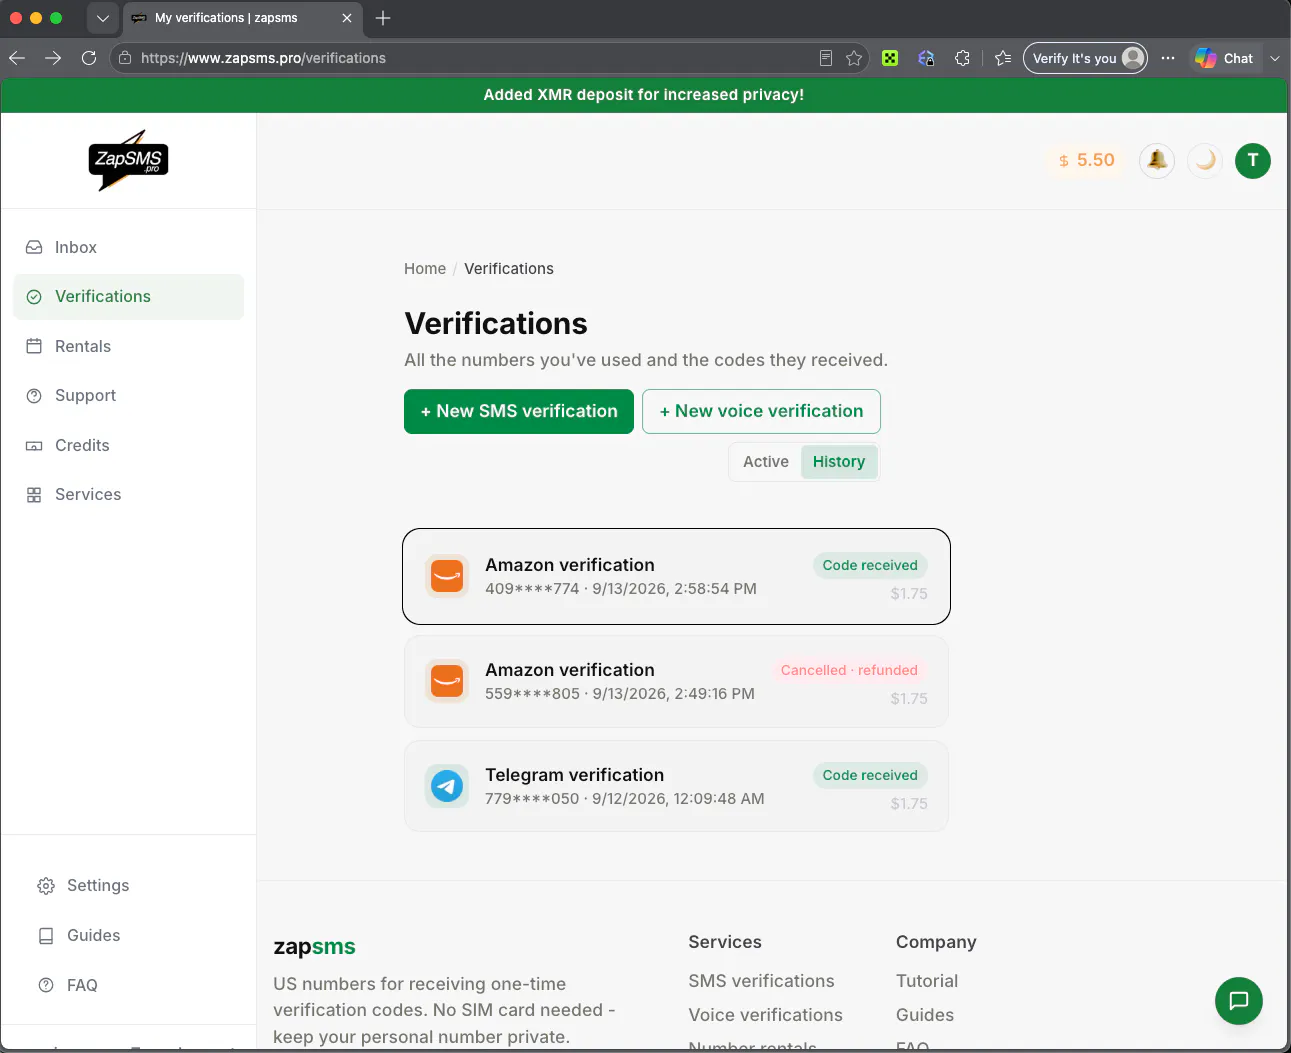Open Credits in the sidebar
The width and height of the screenshot is (1291, 1053).
point(128,445)
